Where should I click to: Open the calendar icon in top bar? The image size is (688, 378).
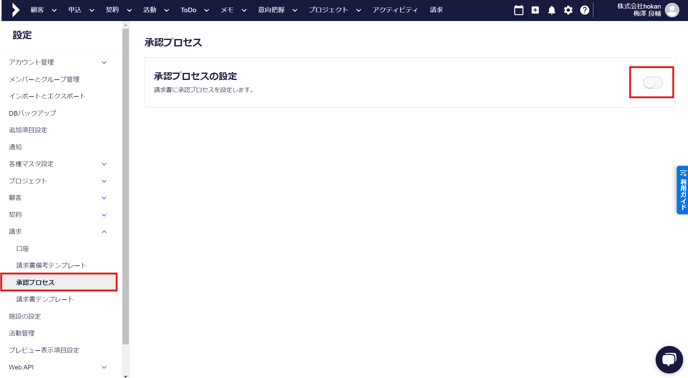coord(518,10)
